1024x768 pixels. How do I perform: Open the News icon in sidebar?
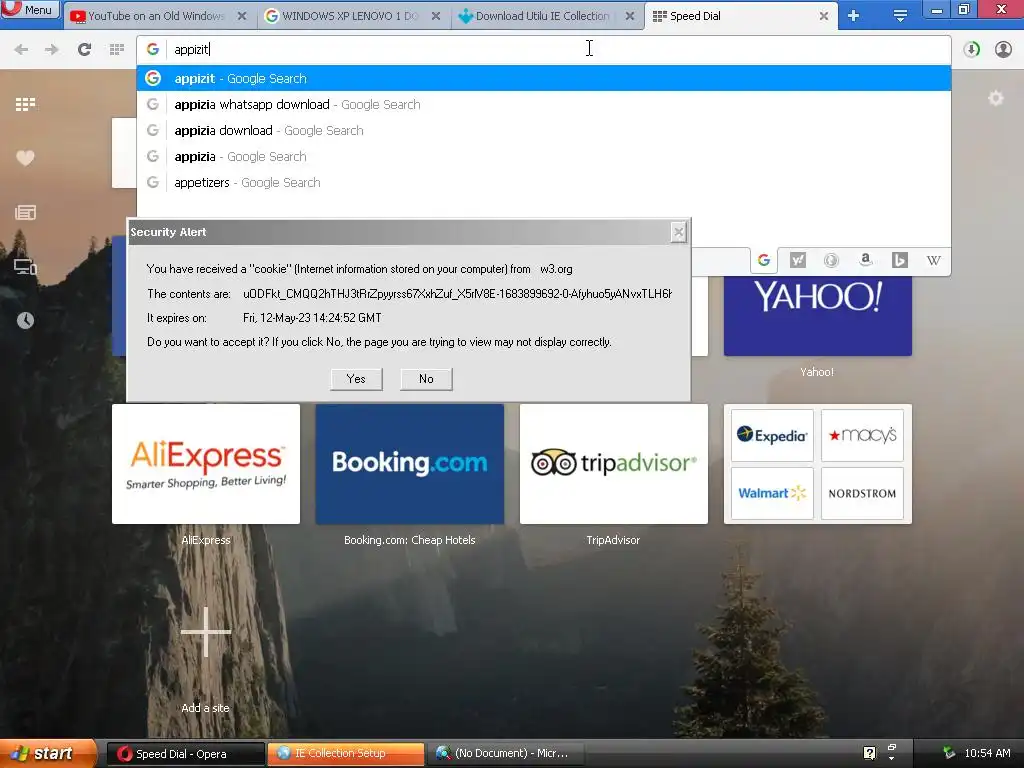tap(25, 212)
